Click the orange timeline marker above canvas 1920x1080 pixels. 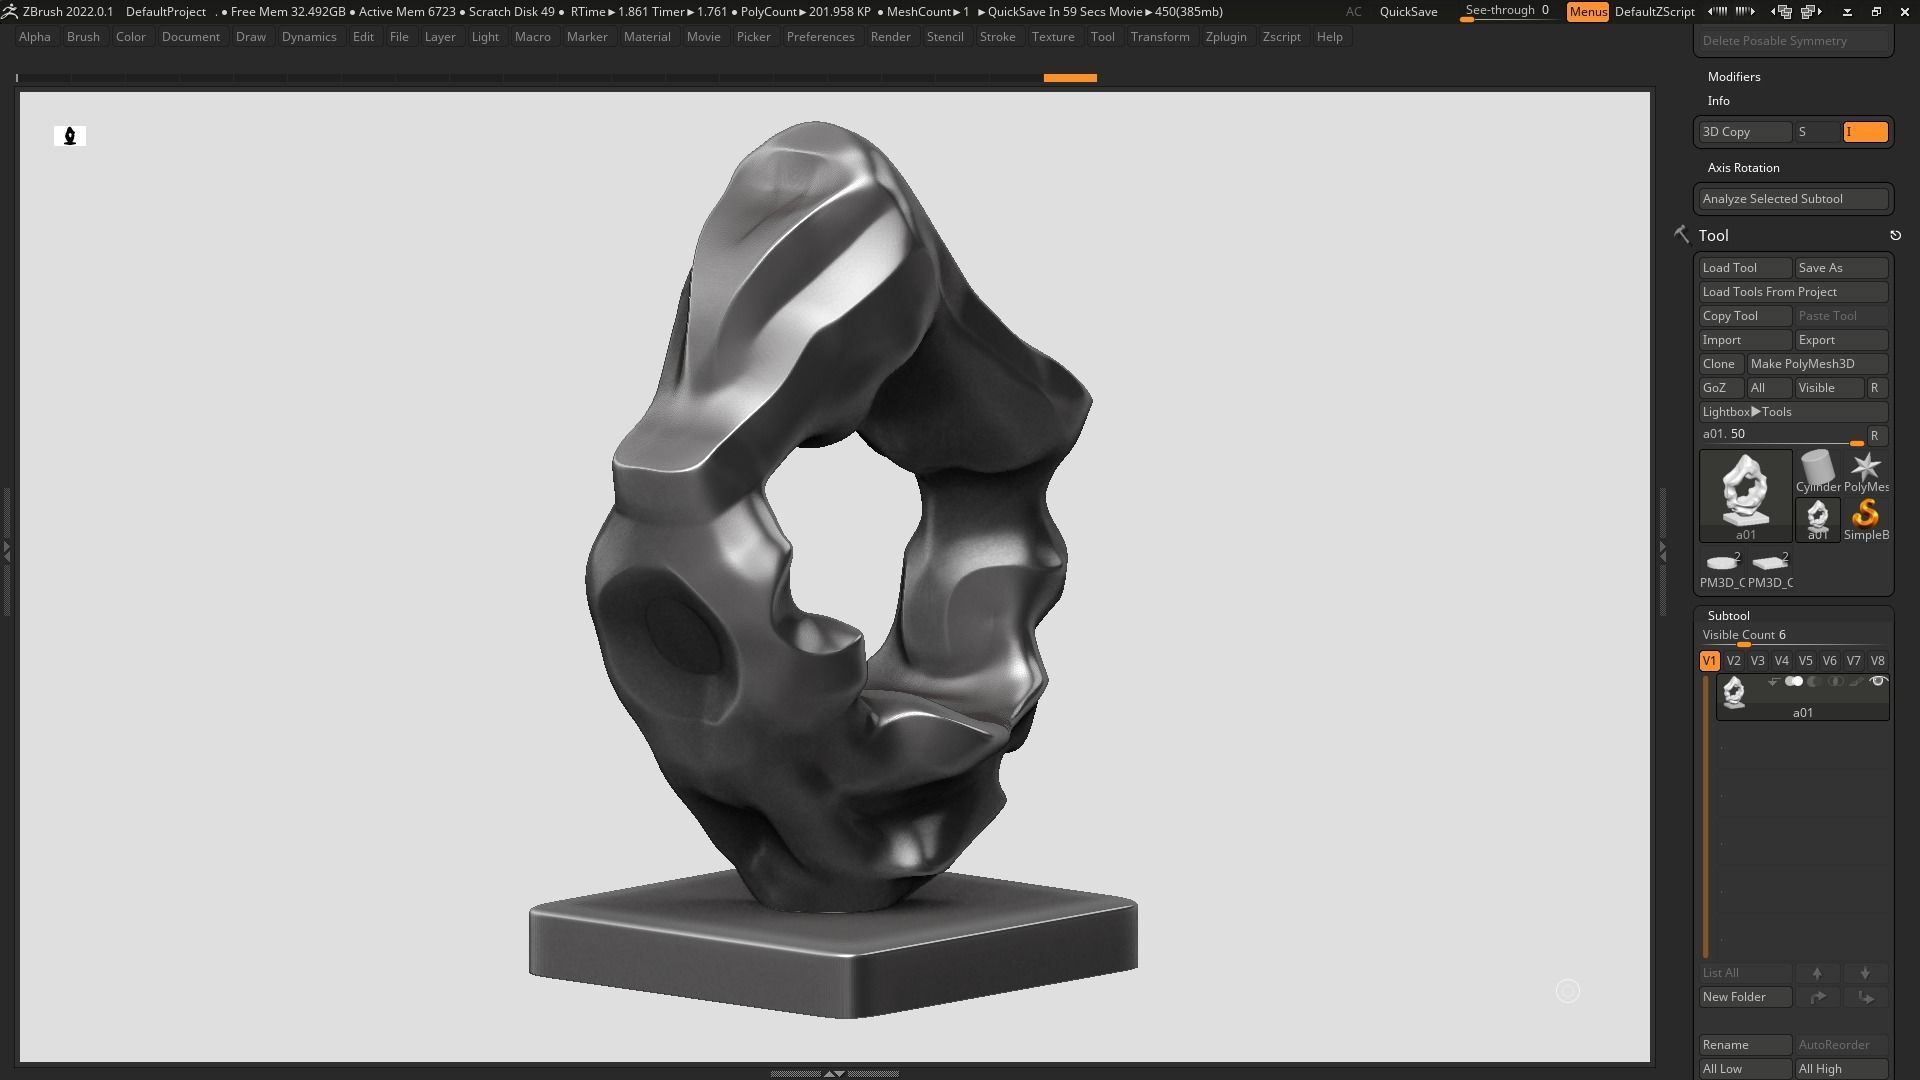pos(1070,78)
